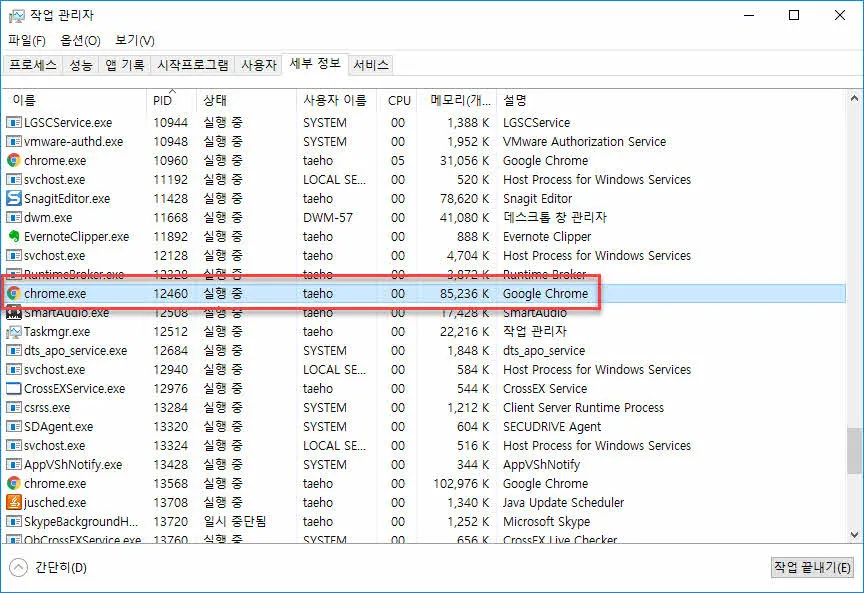Sort processes by the CPU column header
The height and width of the screenshot is (593, 864).
pos(399,100)
